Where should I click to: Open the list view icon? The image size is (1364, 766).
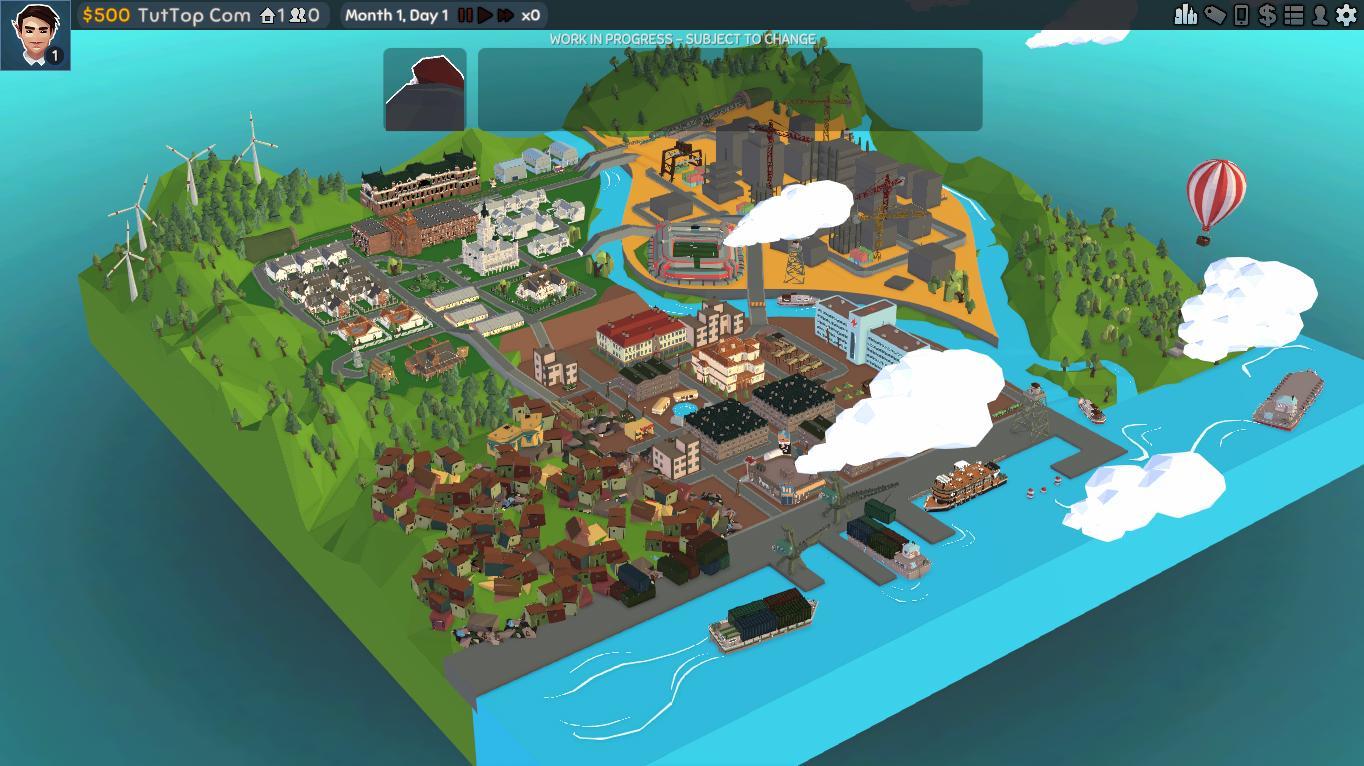click(1294, 15)
